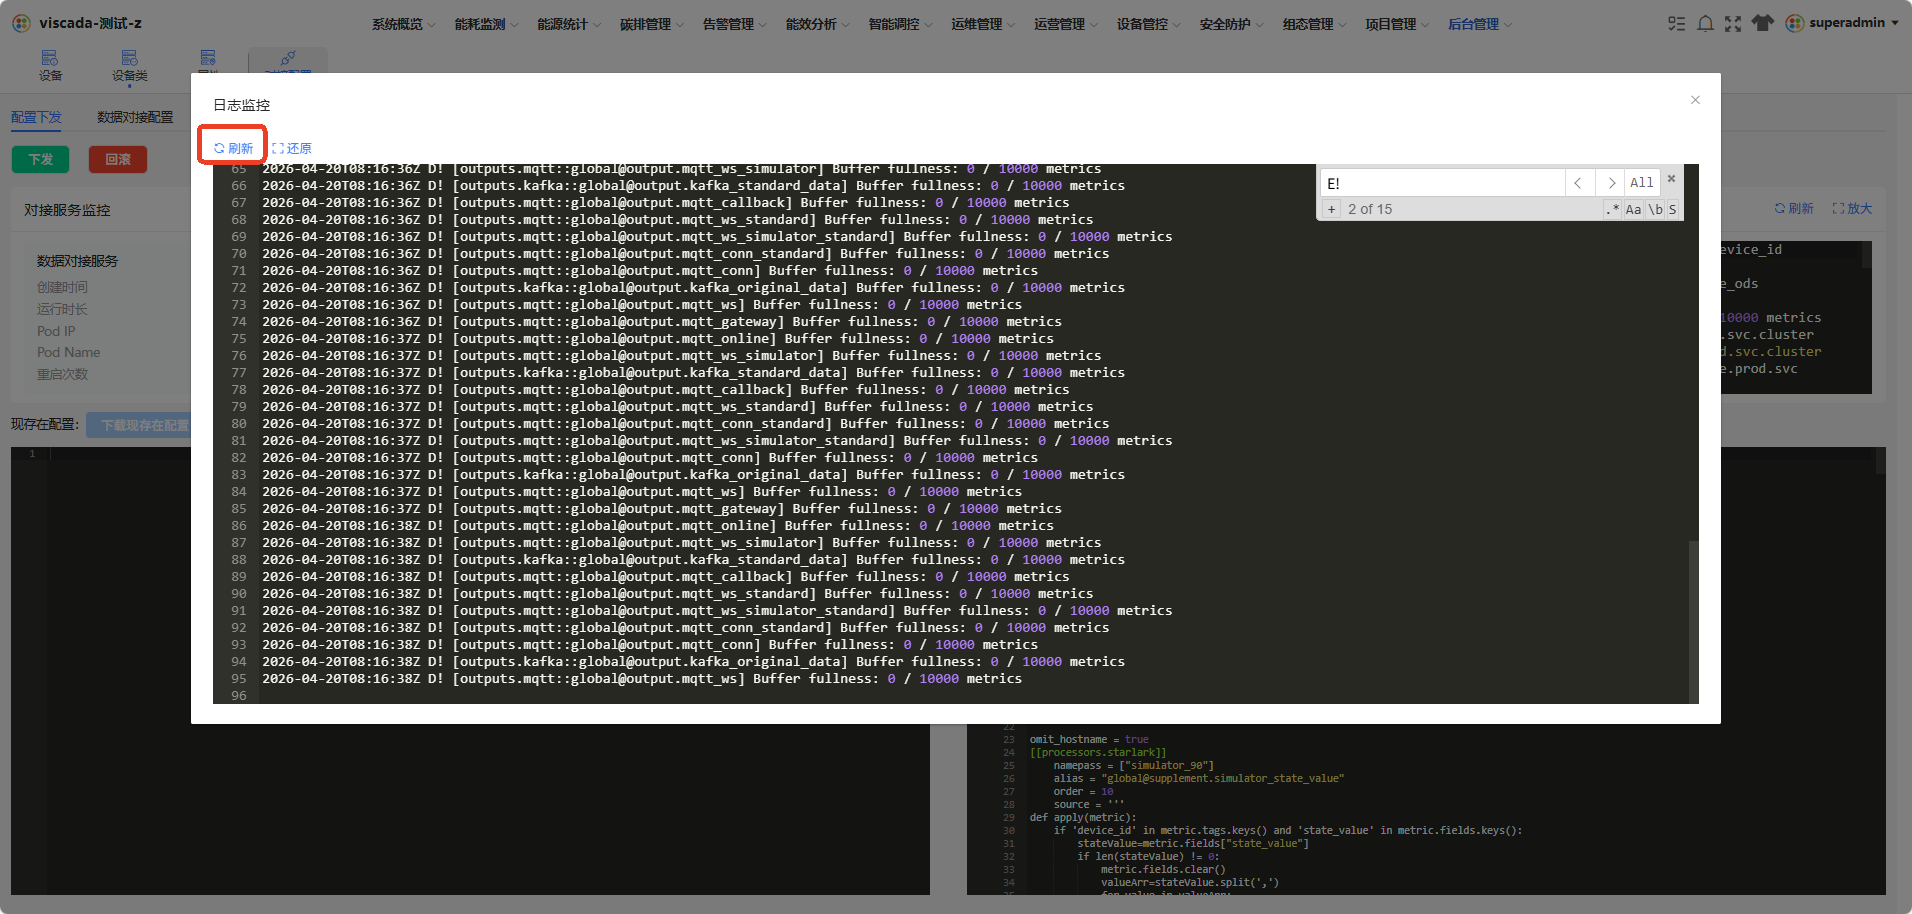The width and height of the screenshot is (1912, 914).
Task: Click the '2 of 15' match counter
Action: pyautogui.click(x=1369, y=209)
